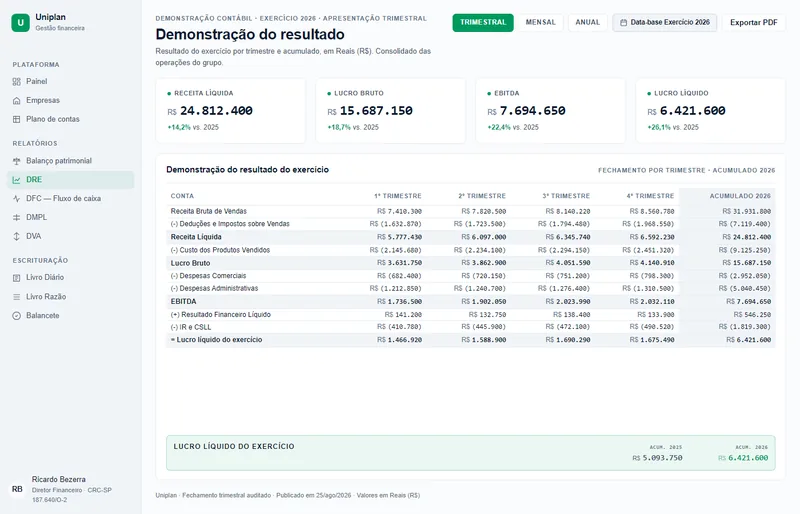The width and height of the screenshot is (800, 514).
Task: Click the DMPL icon in sidebar
Action: (17, 217)
